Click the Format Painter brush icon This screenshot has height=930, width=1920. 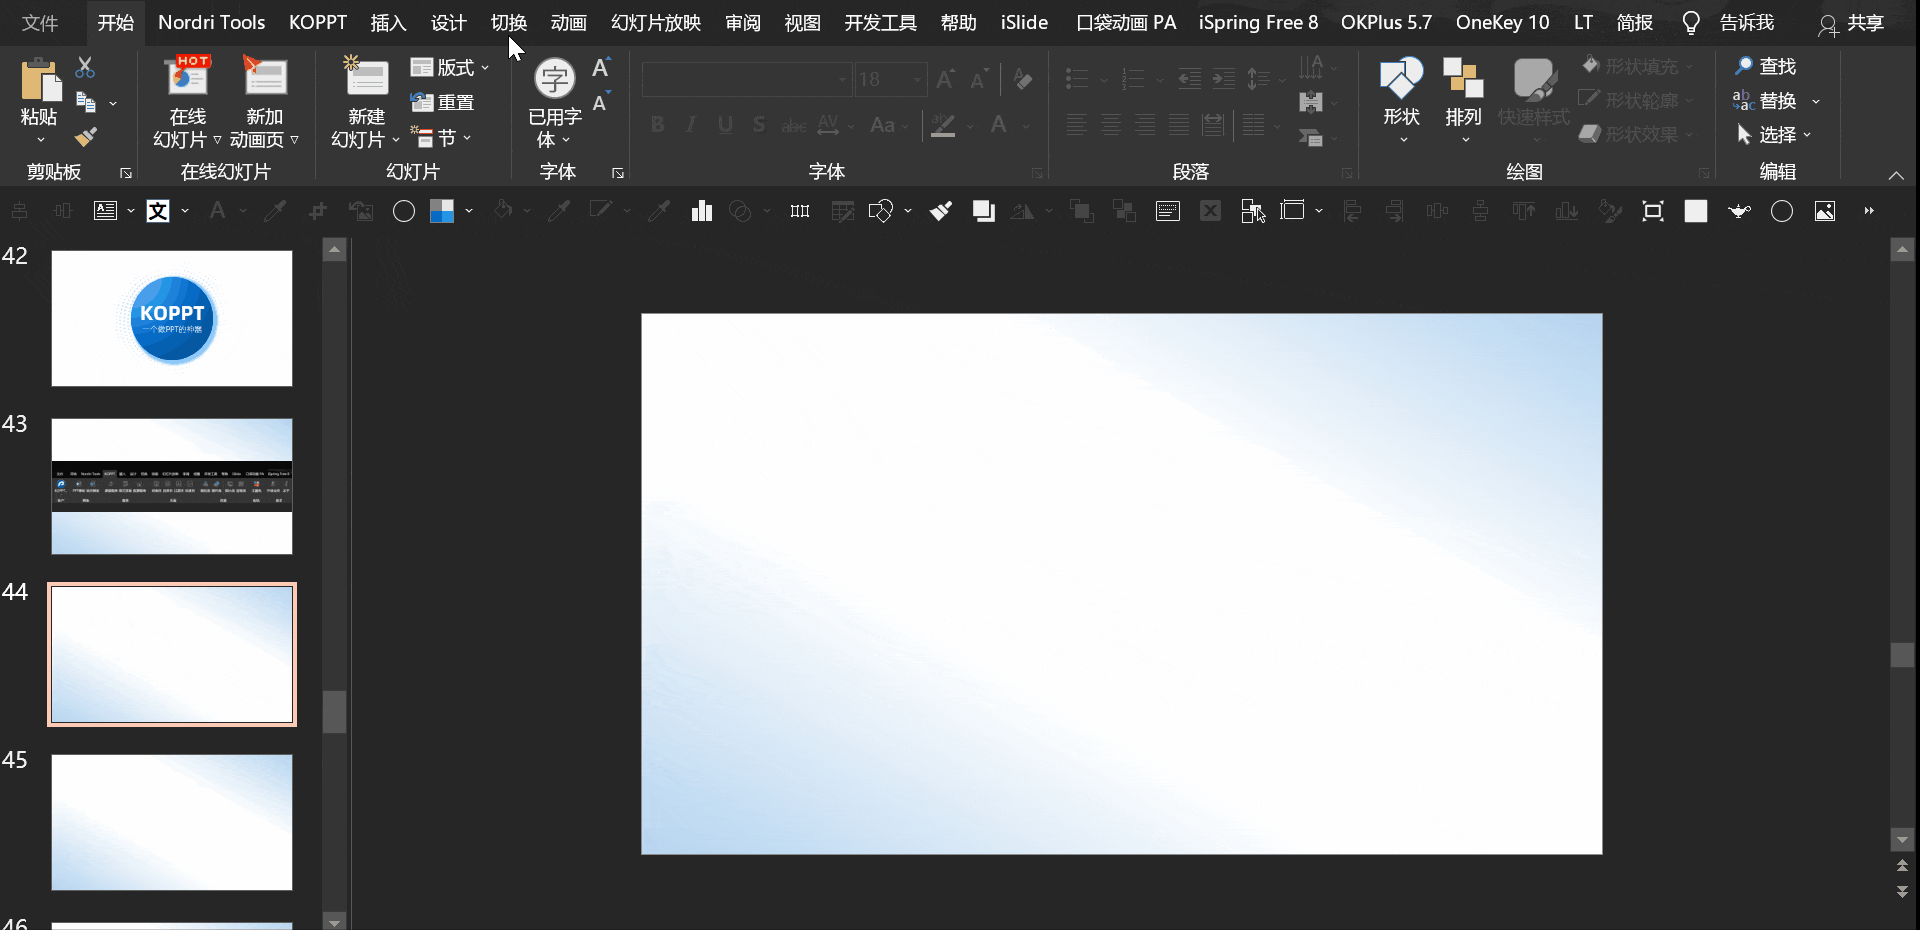pos(86,137)
